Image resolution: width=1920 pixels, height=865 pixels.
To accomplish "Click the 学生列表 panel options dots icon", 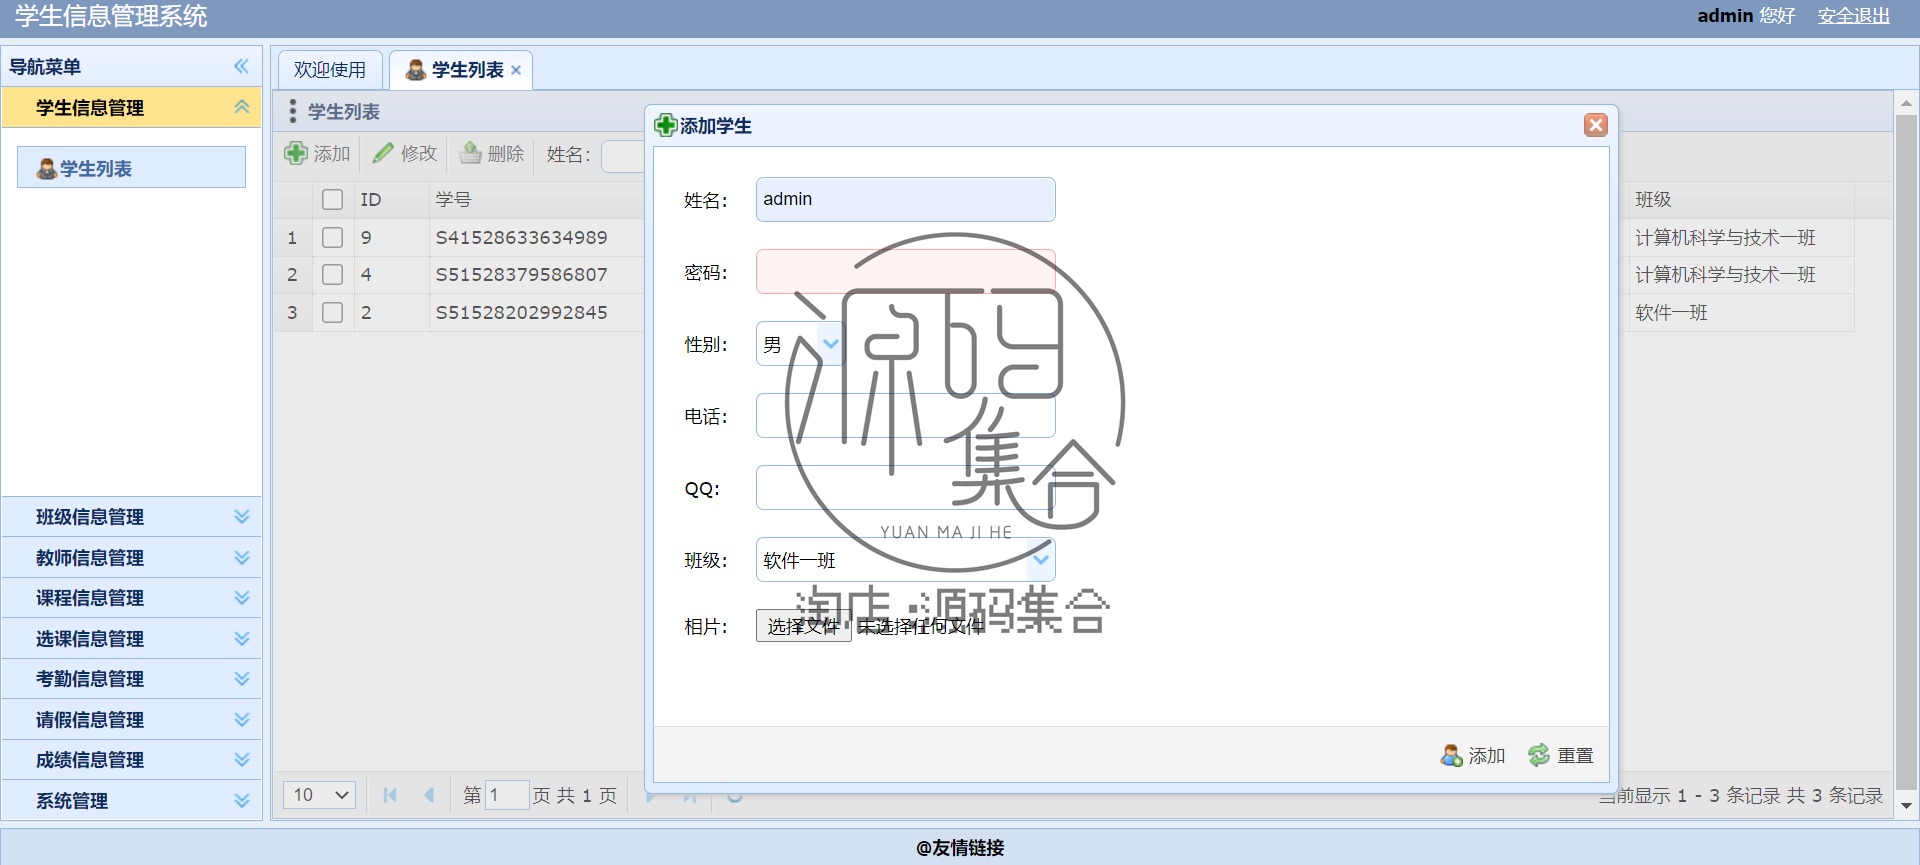I will (293, 111).
